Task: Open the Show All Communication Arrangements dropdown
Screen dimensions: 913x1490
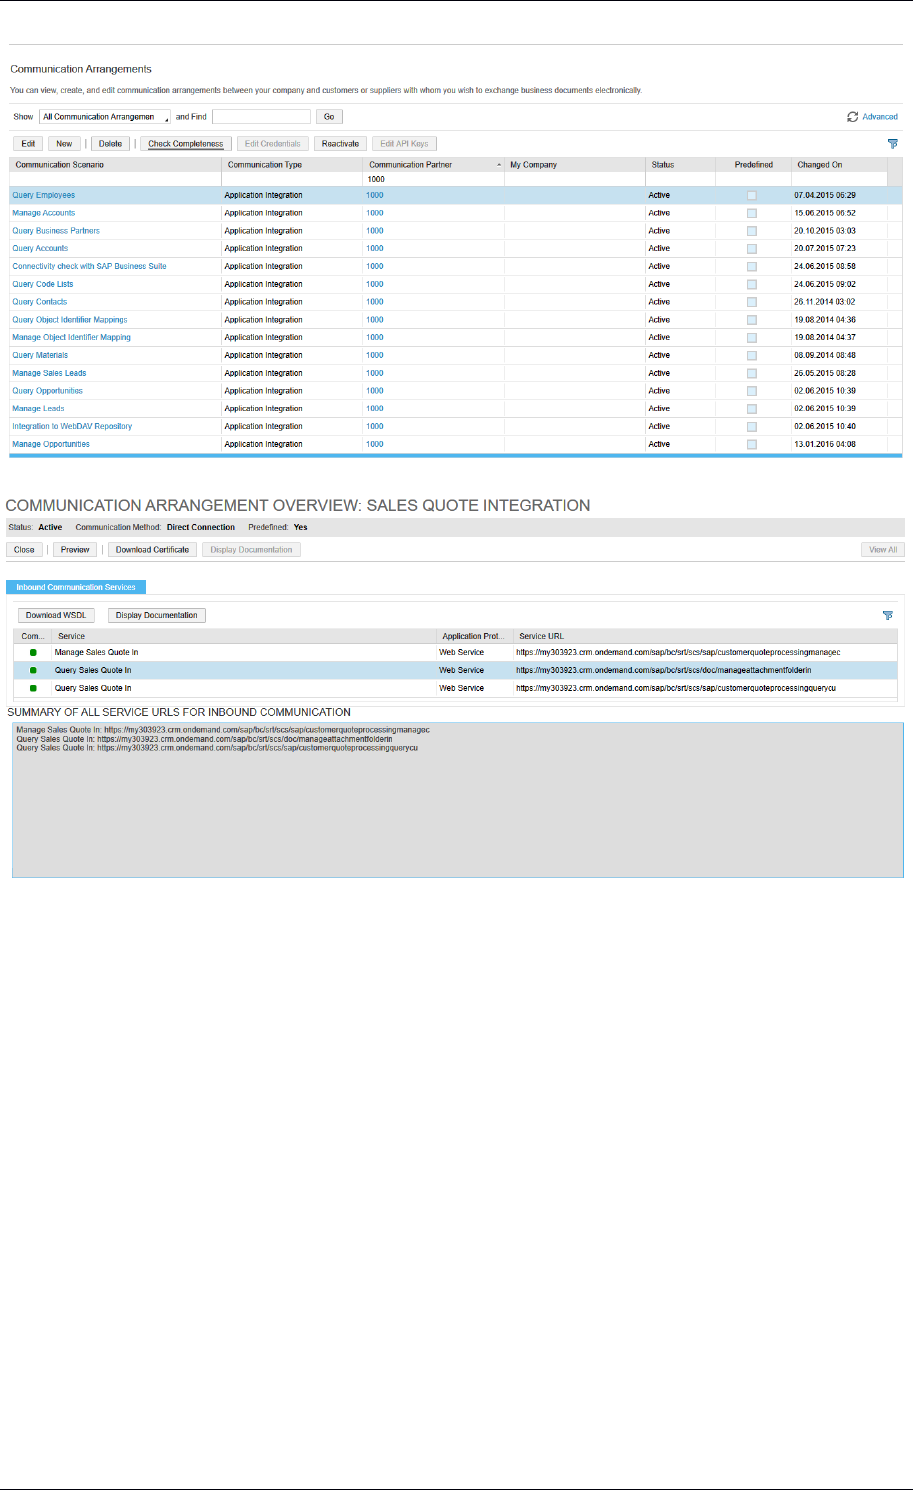Action: pyautogui.click(x=105, y=117)
